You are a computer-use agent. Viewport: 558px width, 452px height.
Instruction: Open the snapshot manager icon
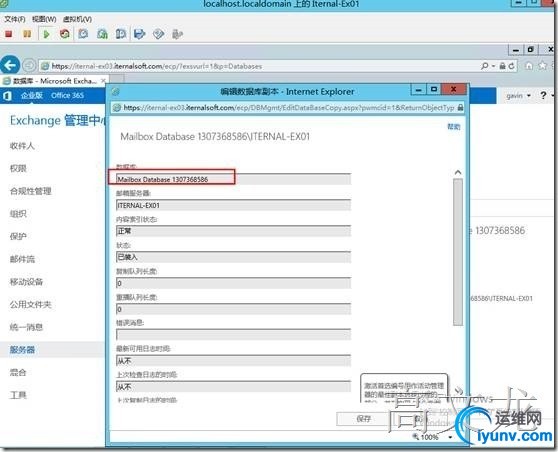click(x=121, y=34)
